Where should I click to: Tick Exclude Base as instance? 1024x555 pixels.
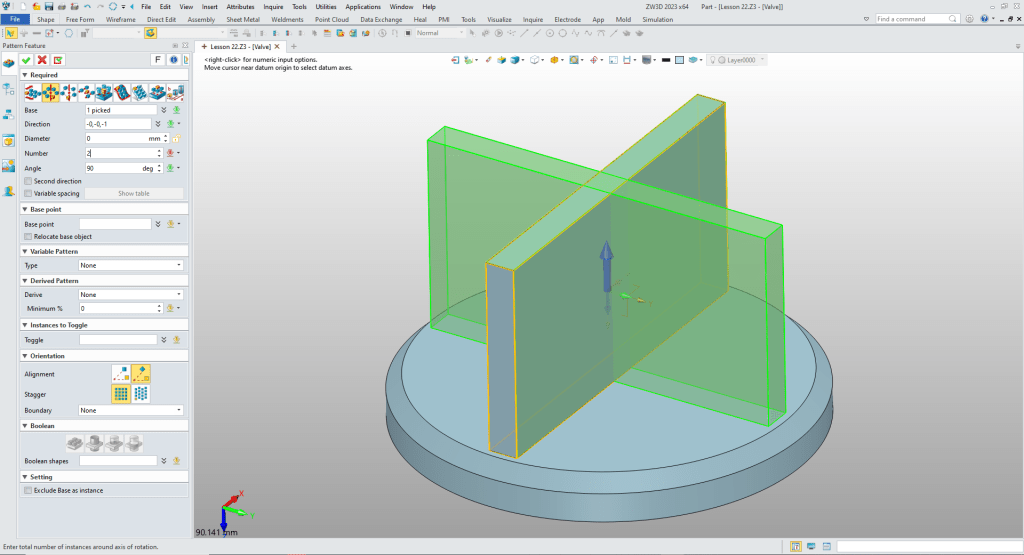pos(28,490)
